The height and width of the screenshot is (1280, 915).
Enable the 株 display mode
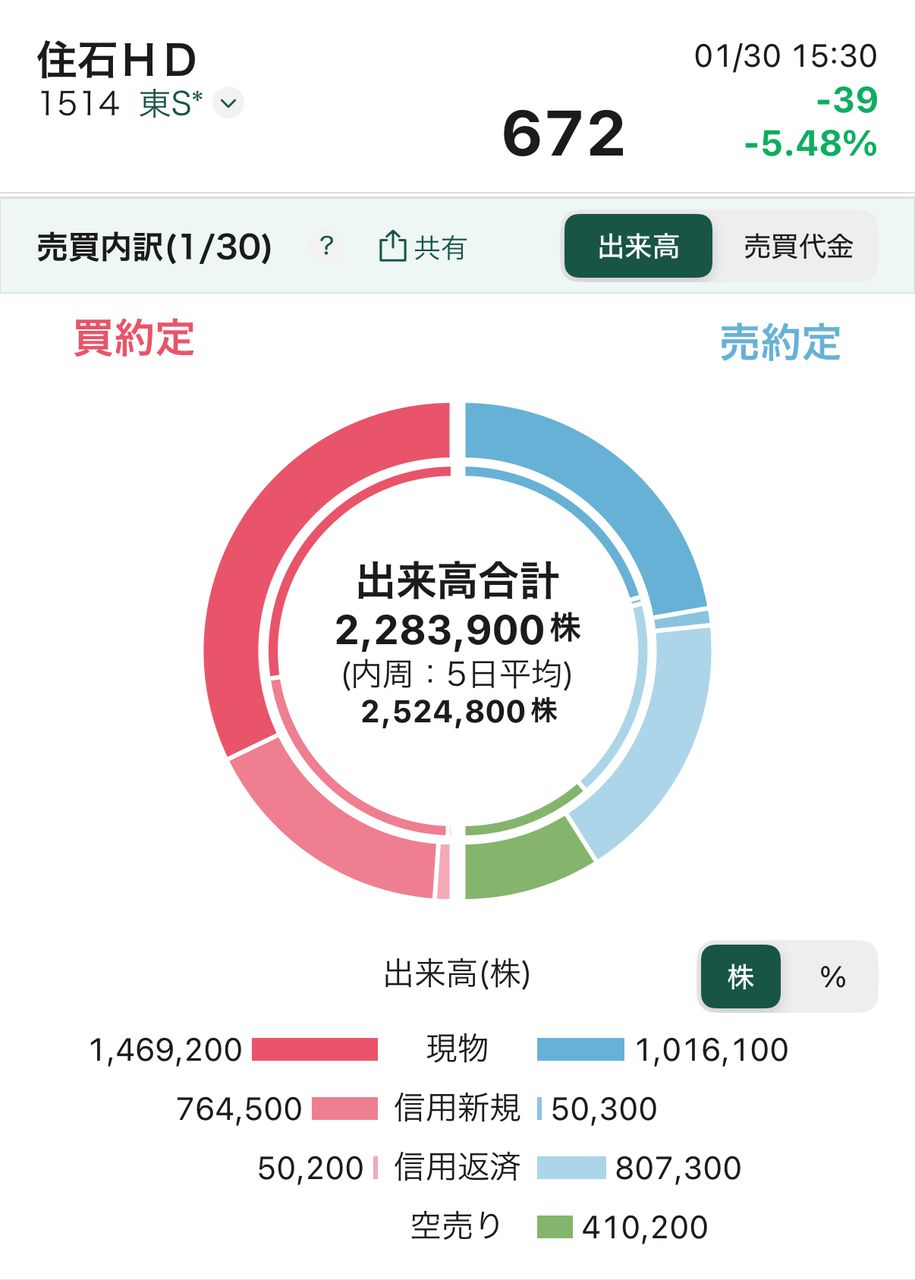[741, 976]
